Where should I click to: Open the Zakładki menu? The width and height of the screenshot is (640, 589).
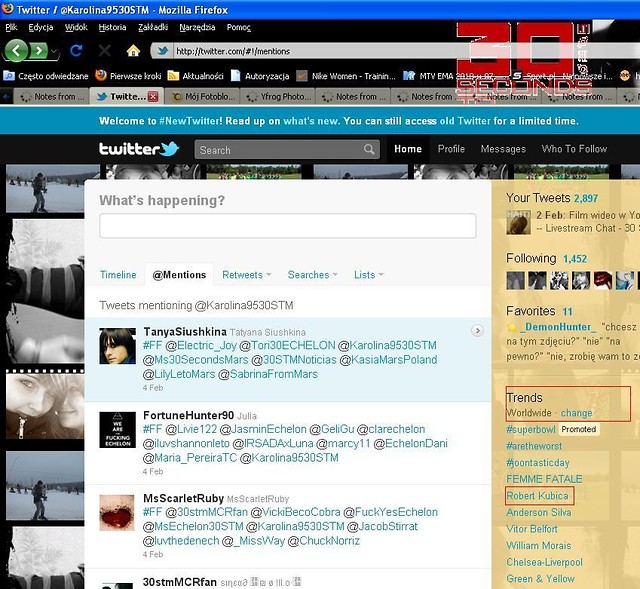pyautogui.click(x=153, y=27)
